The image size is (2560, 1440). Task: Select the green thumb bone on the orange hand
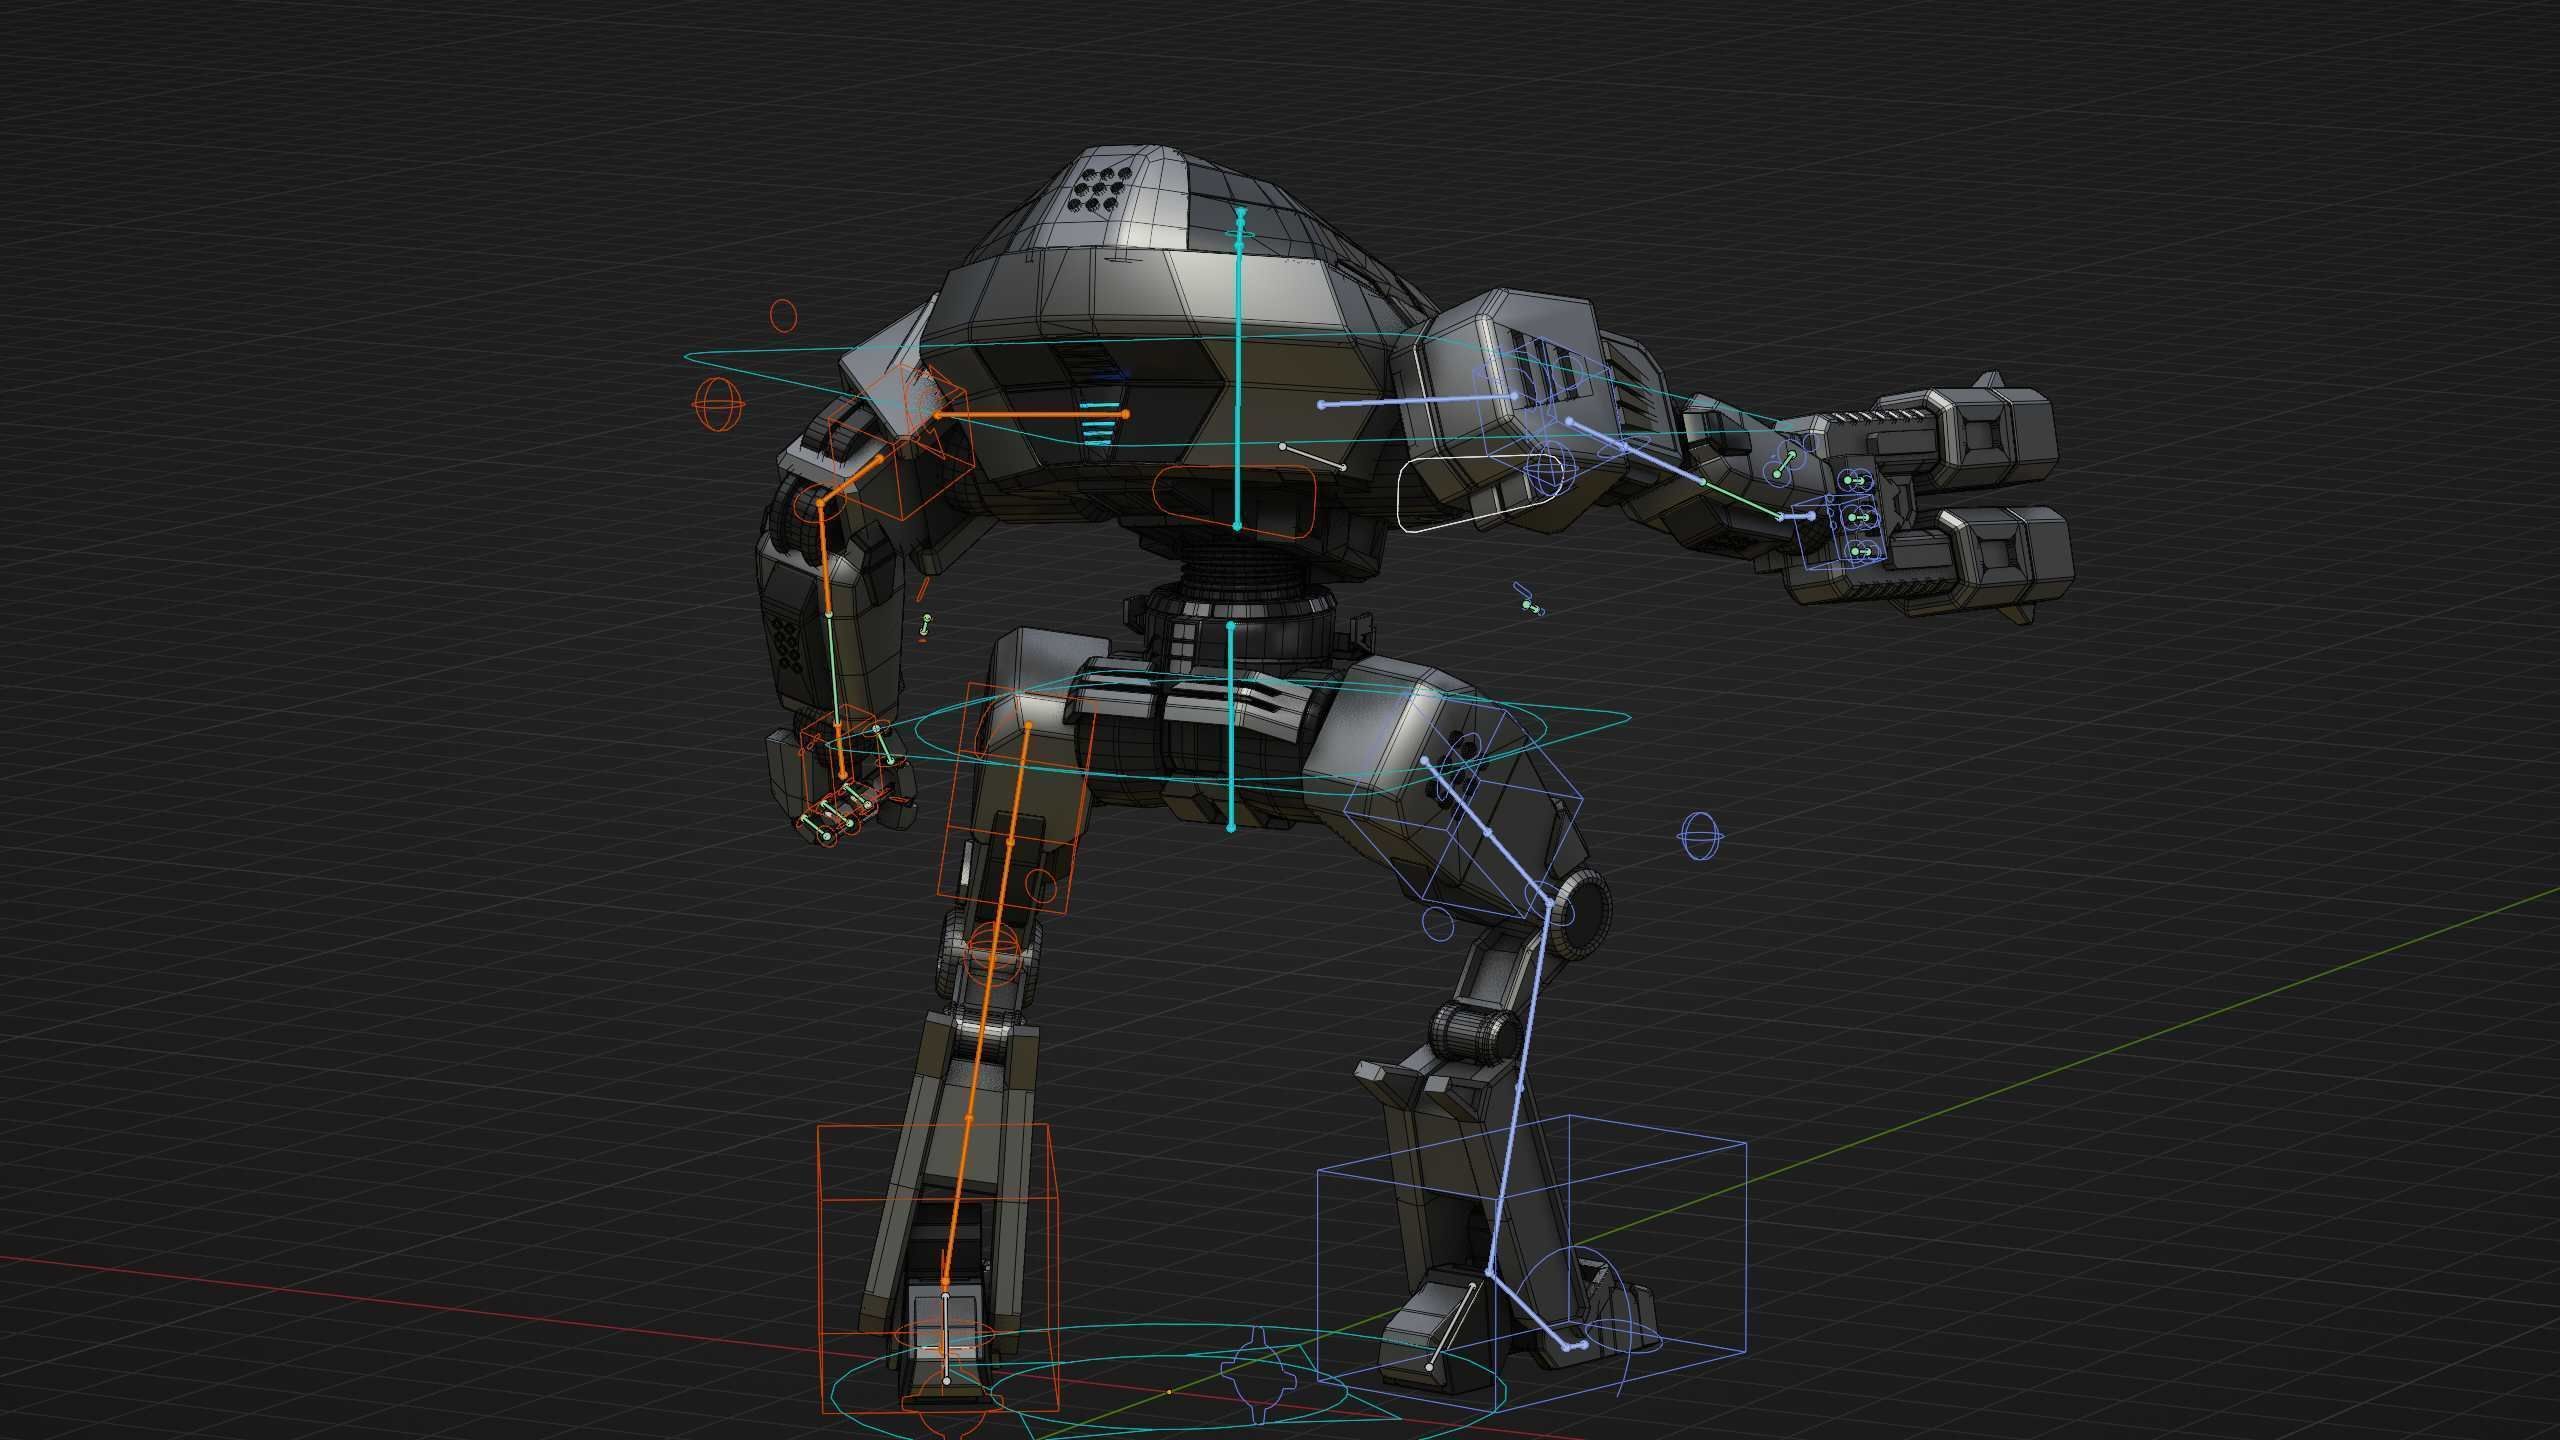click(x=882, y=746)
